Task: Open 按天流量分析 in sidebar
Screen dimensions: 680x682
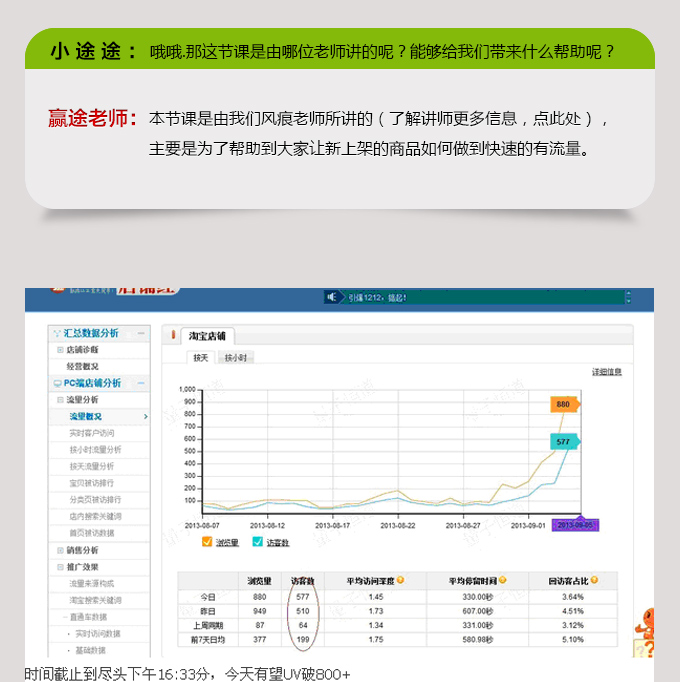Action: pyautogui.click(x=92, y=466)
